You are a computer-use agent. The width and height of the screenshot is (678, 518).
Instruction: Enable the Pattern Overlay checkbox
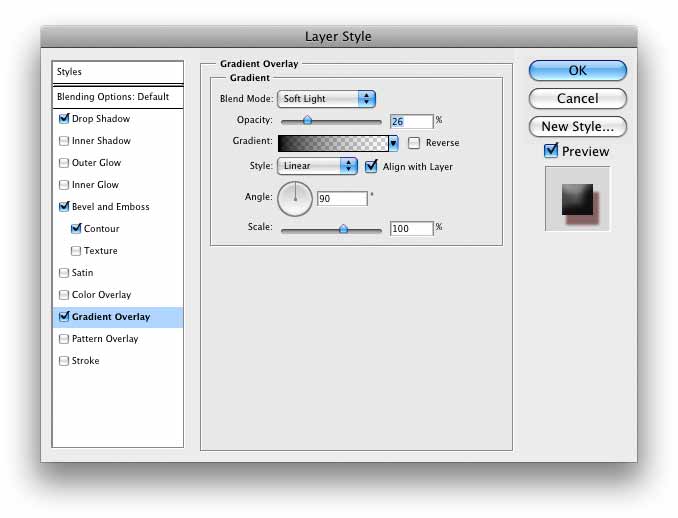[64, 339]
